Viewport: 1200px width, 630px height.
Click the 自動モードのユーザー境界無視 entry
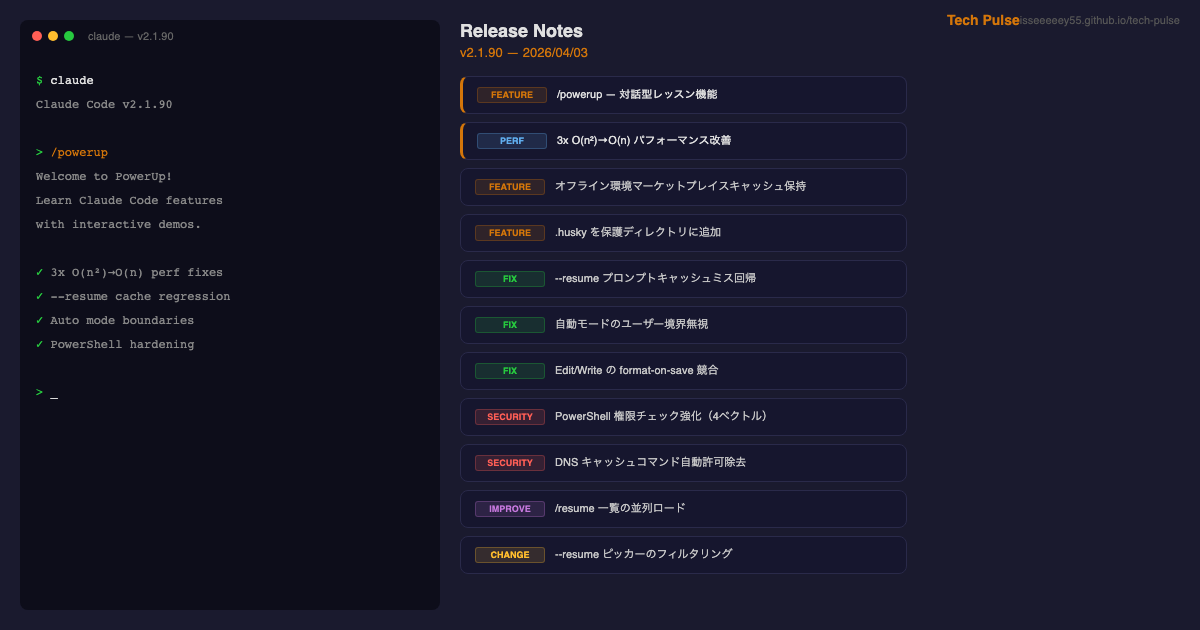coord(631,325)
